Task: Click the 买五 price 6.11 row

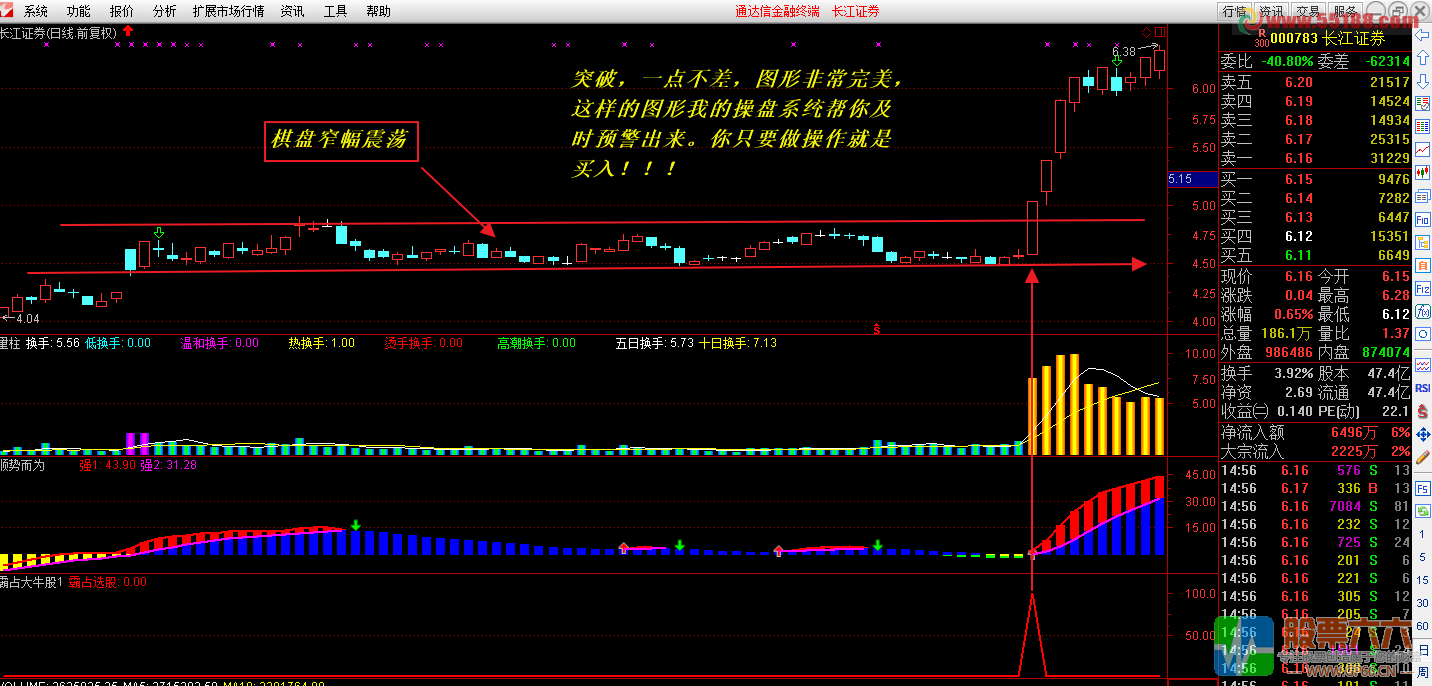Action: pos(1315,255)
